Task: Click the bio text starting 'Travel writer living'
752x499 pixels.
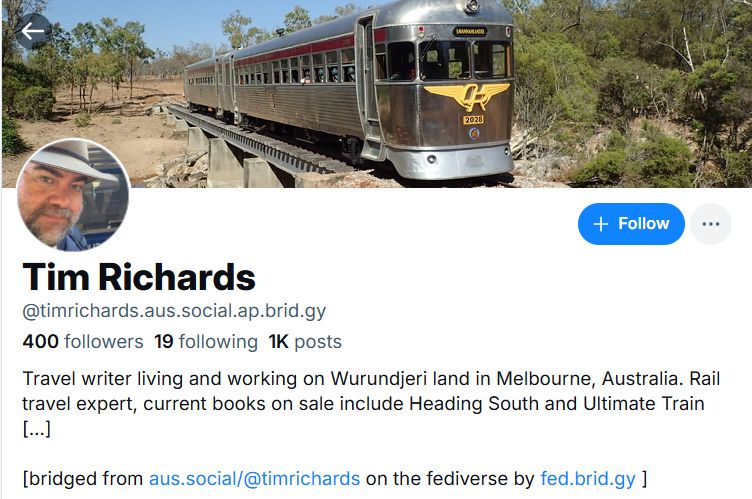Action: pos(371,391)
